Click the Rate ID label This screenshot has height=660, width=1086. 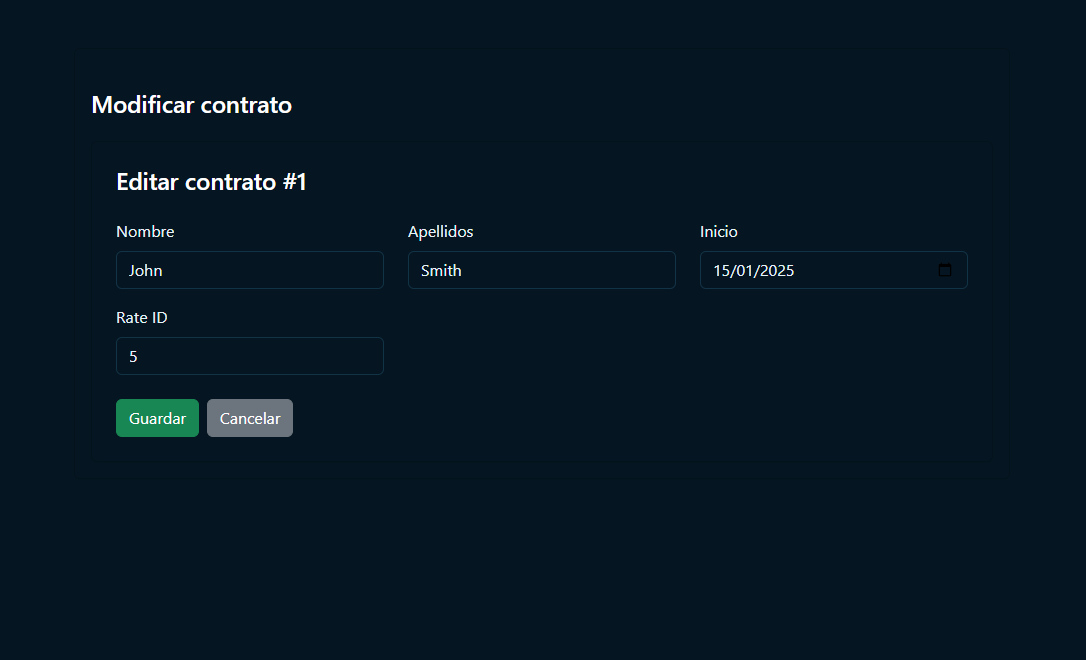point(141,317)
